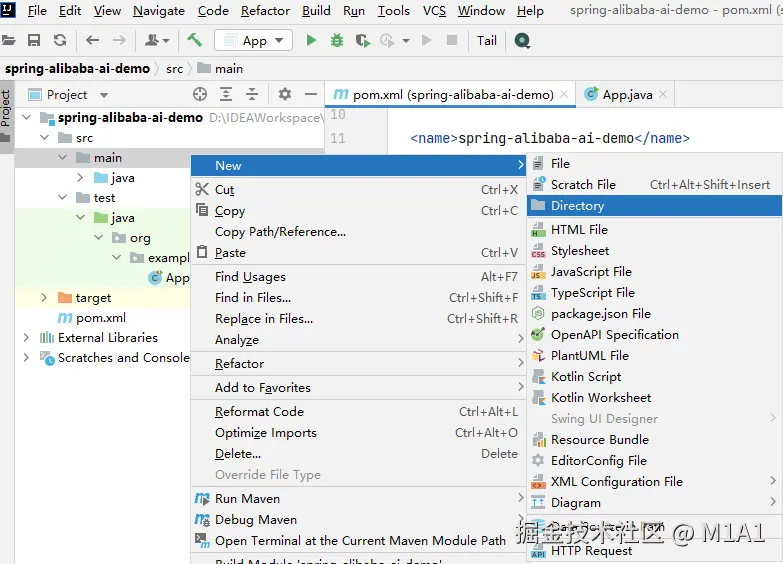Expand Scratches and Consoles node

(26, 358)
